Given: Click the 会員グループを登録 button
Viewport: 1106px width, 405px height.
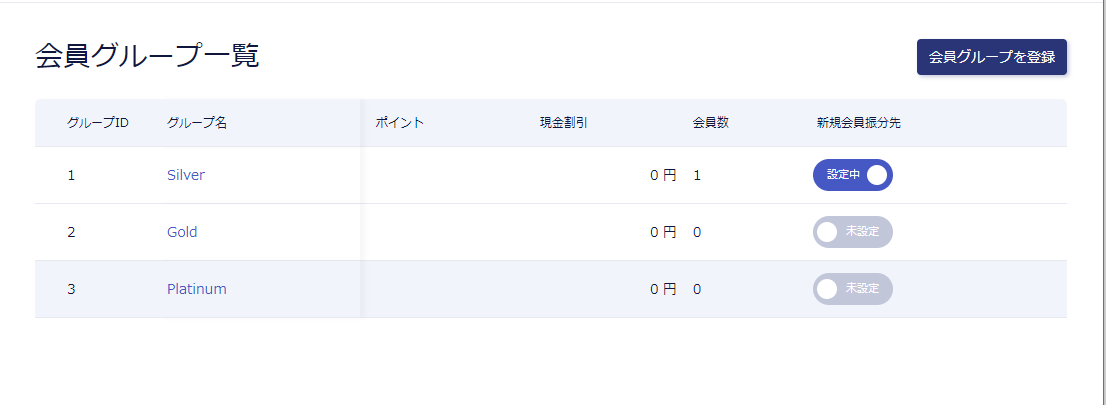Looking at the screenshot, I should (x=992, y=57).
